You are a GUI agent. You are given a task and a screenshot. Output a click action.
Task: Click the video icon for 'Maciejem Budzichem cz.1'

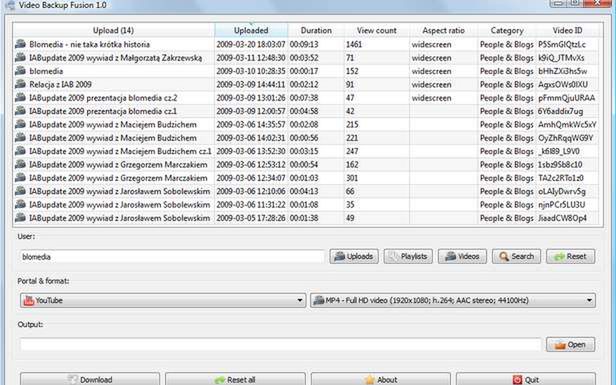(x=20, y=151)
